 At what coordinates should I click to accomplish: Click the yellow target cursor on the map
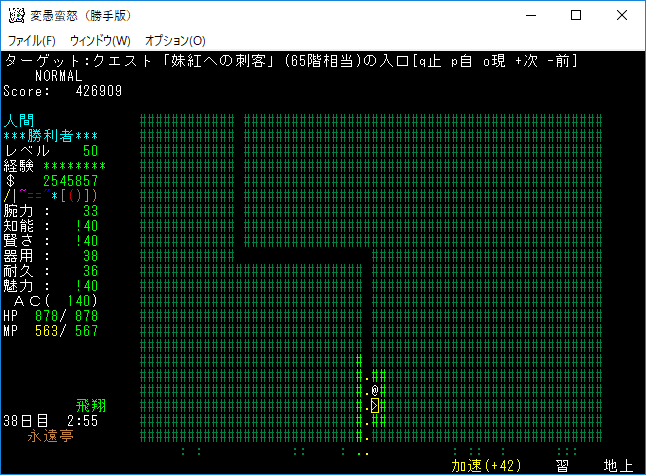tap(375, 406)
